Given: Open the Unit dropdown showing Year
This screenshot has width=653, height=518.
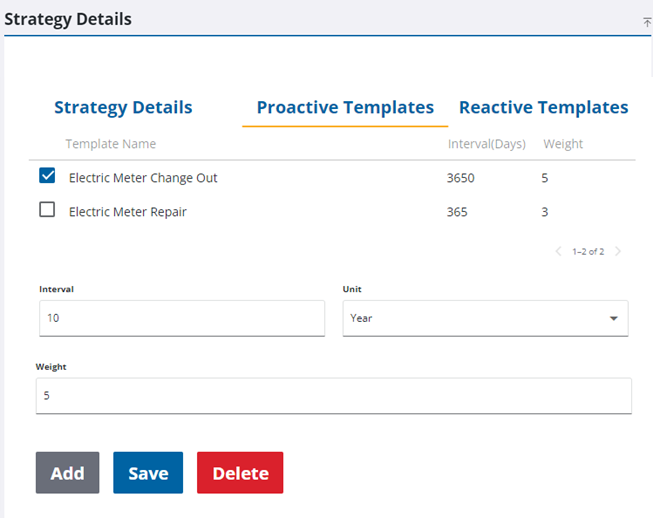Looking at the screenshot, I should 485,318.
